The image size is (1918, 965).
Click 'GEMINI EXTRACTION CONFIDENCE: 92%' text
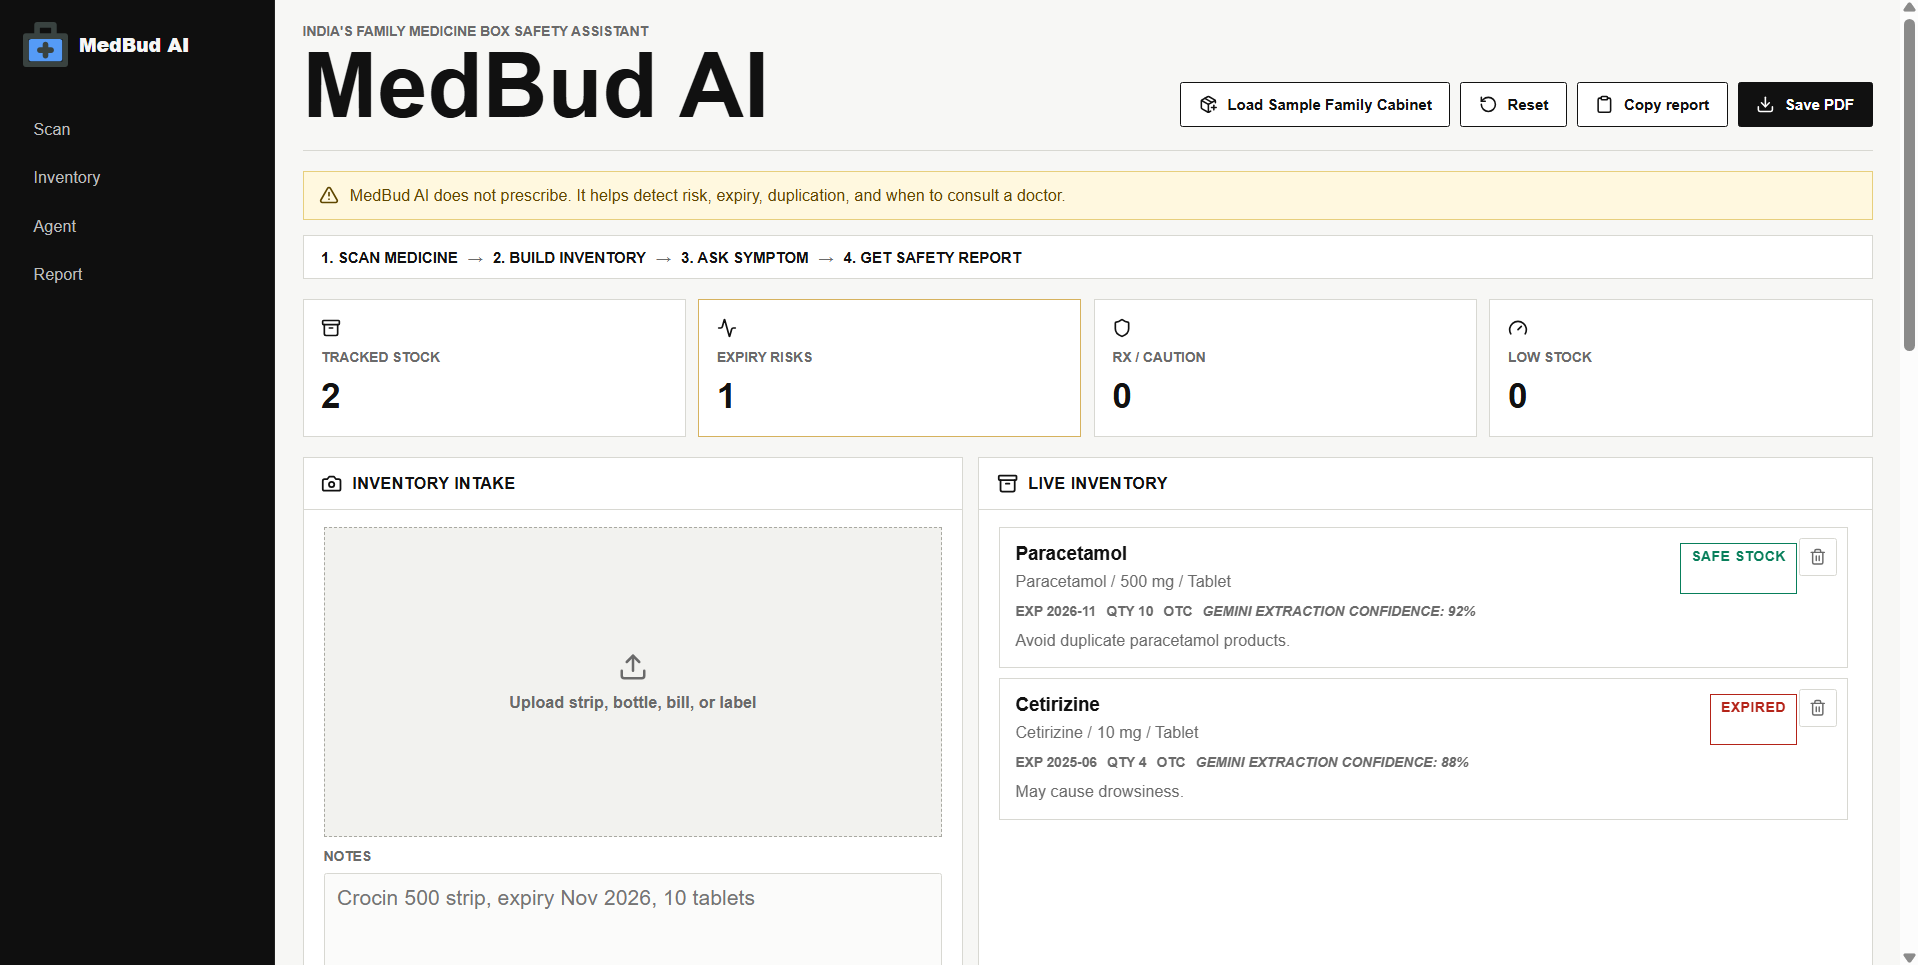point(1339,611)
